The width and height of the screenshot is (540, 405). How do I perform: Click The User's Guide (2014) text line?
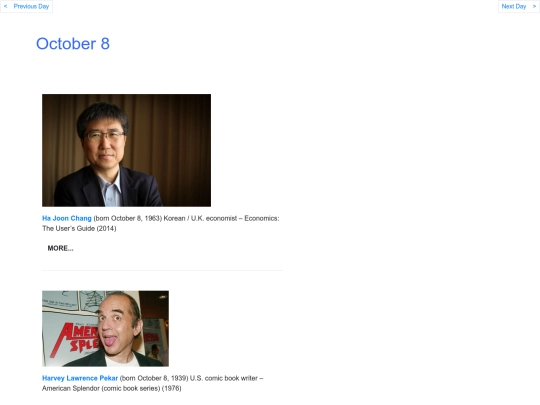point(79,228)
